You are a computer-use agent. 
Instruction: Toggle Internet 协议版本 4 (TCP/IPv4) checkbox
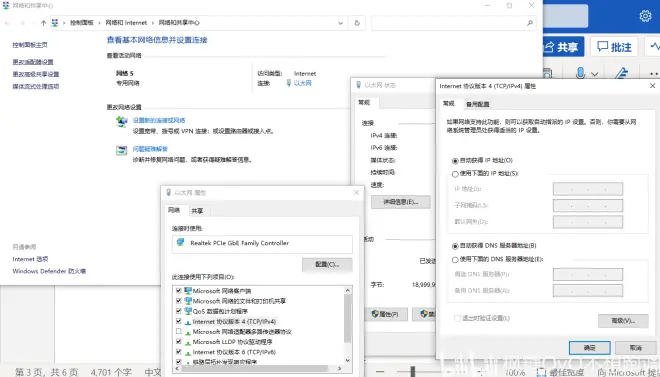pyautogui.click(x=178, y=321)
